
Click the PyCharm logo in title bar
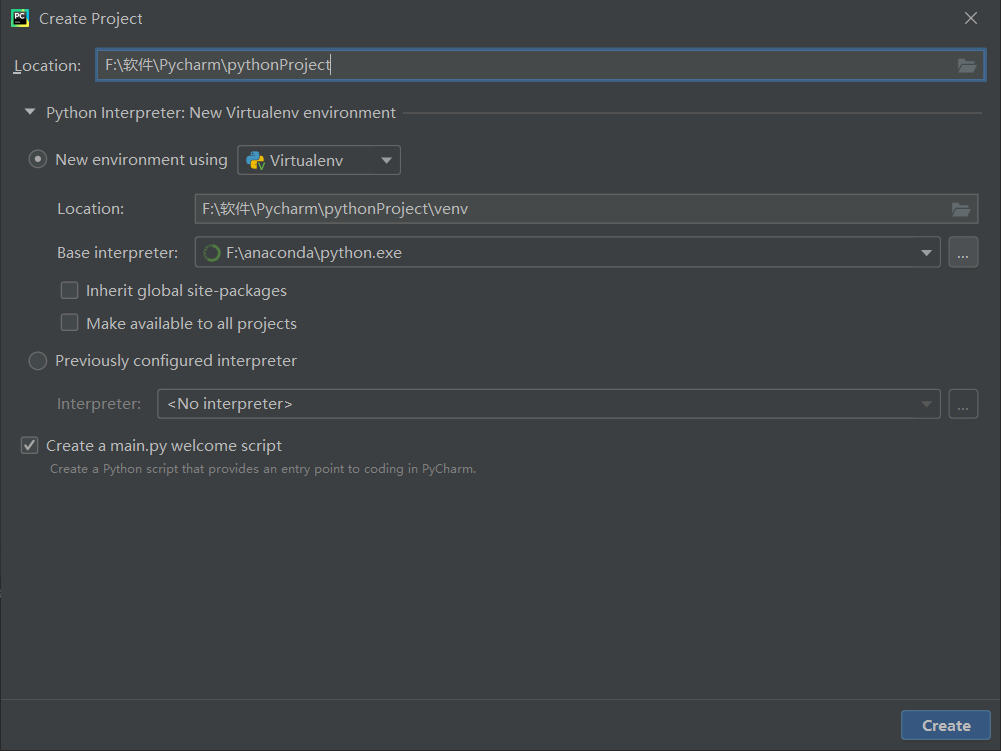[x=19, y=18]
